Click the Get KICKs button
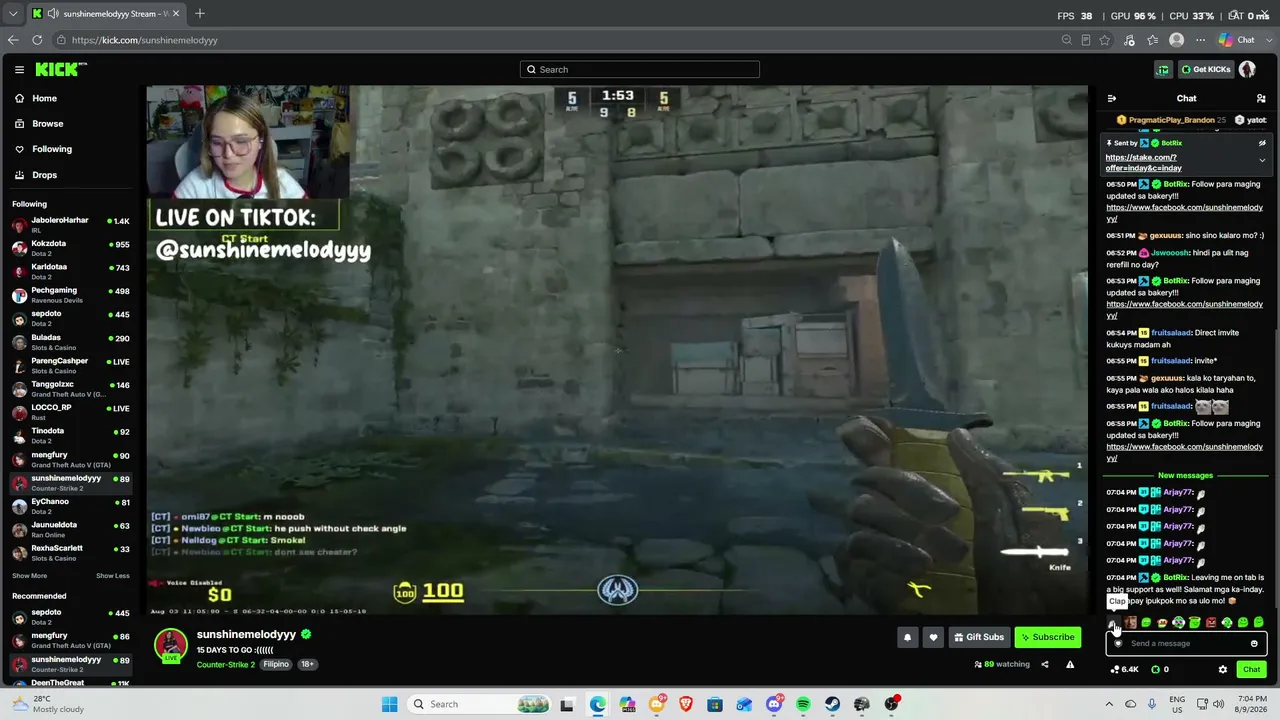The image size is (1280, 720). (1205, 69)
